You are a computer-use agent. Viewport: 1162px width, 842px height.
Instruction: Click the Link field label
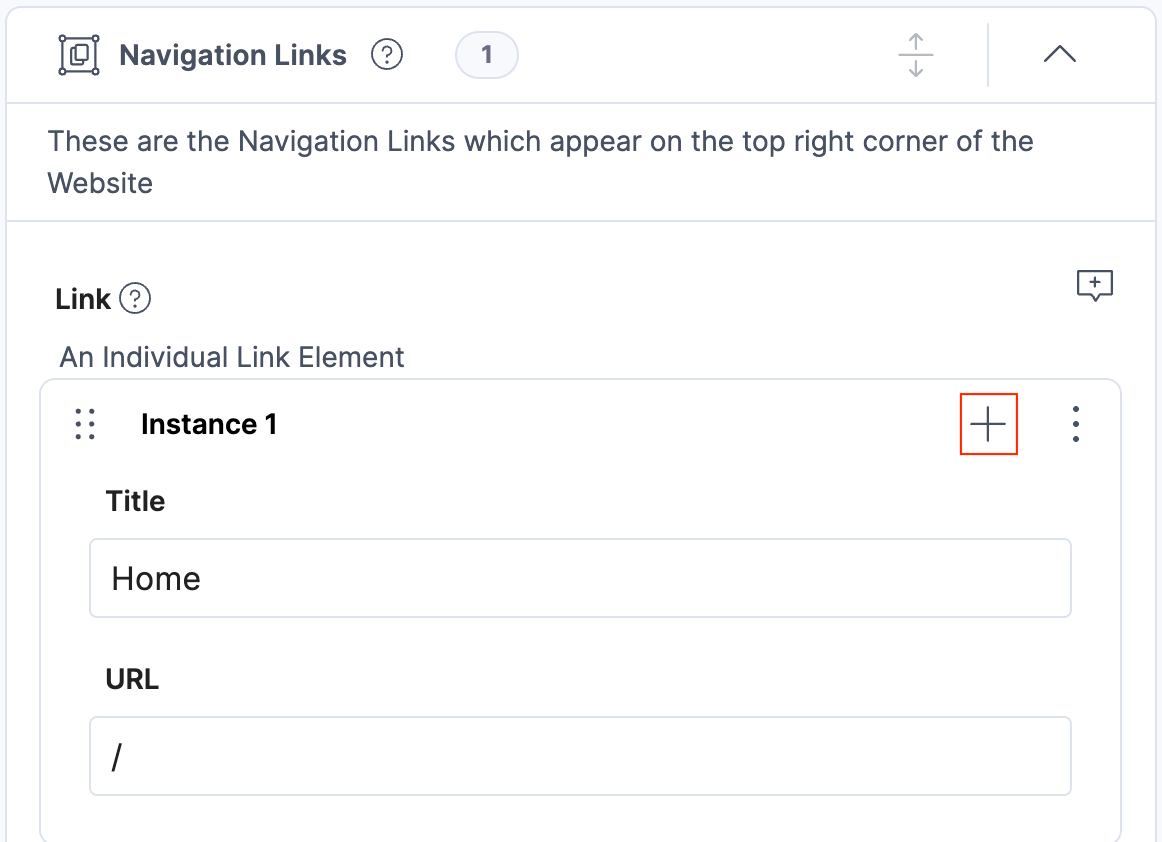(83, 299)
